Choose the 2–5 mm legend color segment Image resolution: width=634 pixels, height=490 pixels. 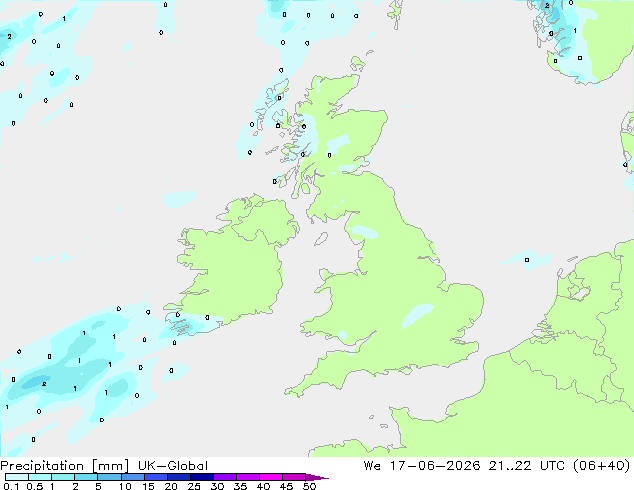coord(86,477)
